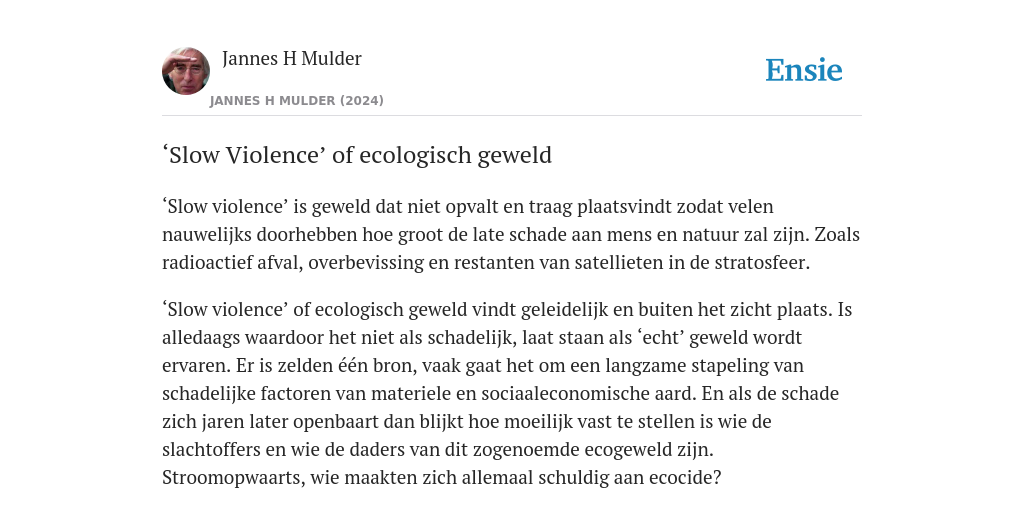The width and height of the screenshot is (1024, 512).
Task: Click Jannes H Mulder's round profile photo
Action: [x=186, y=71]
